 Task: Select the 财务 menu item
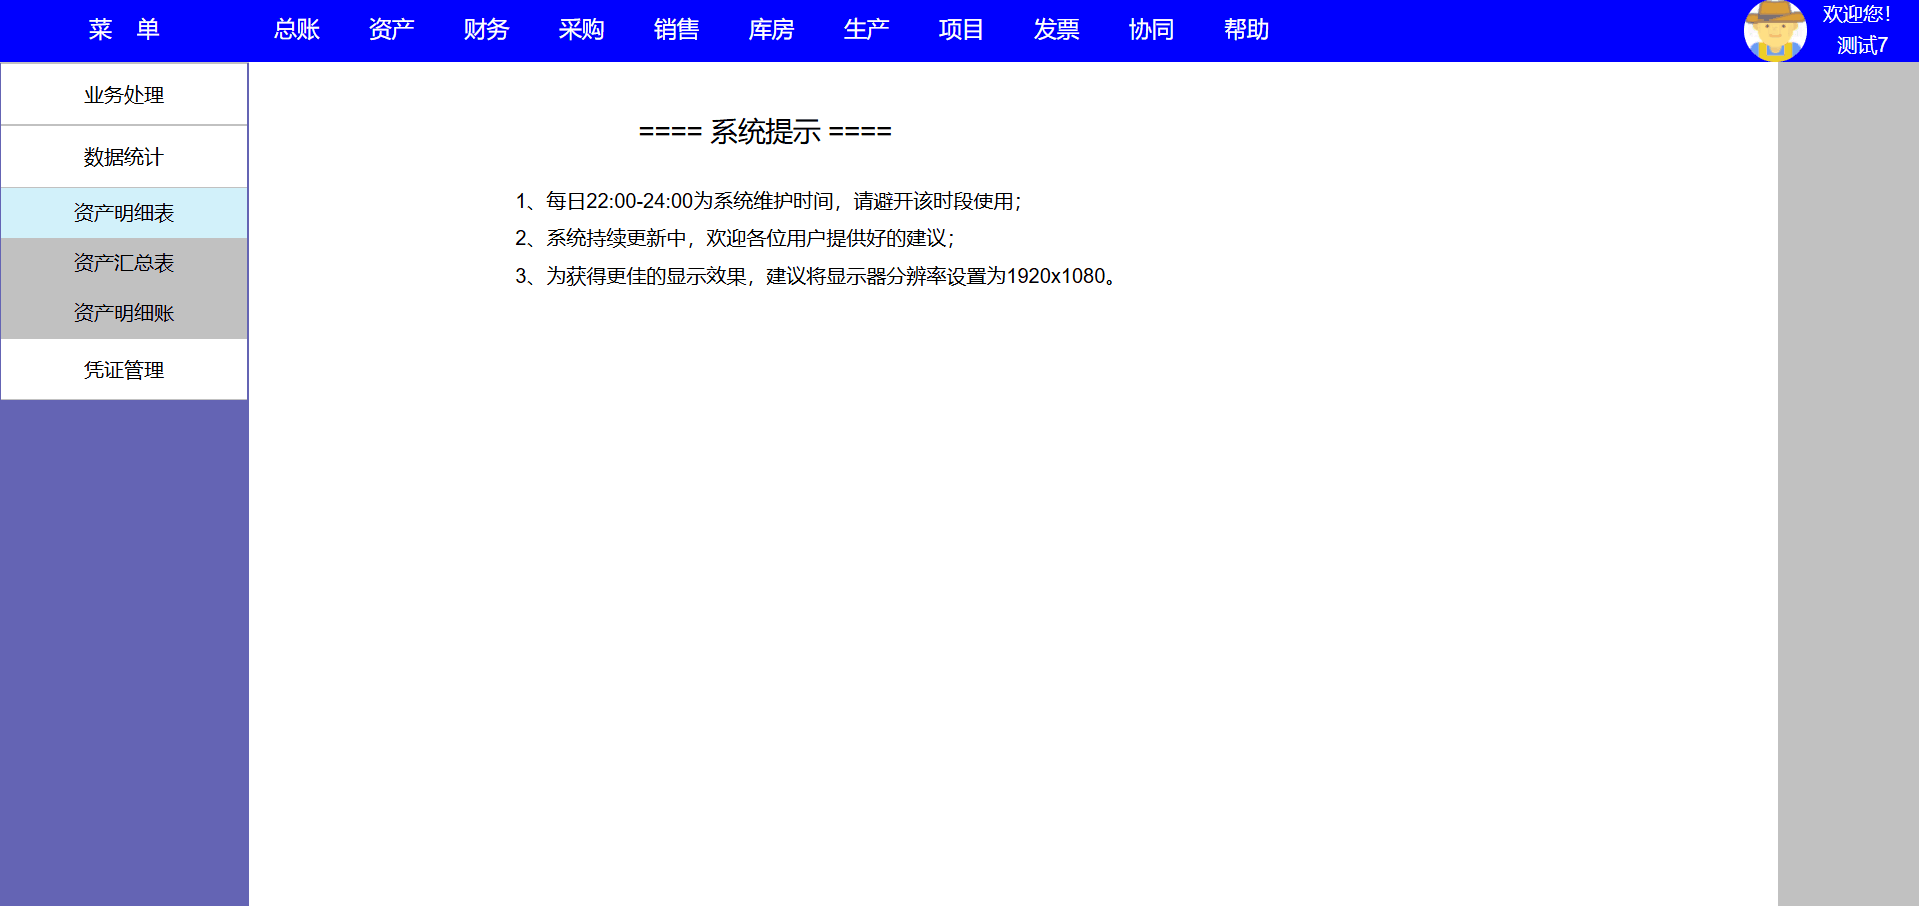(486, 30)
